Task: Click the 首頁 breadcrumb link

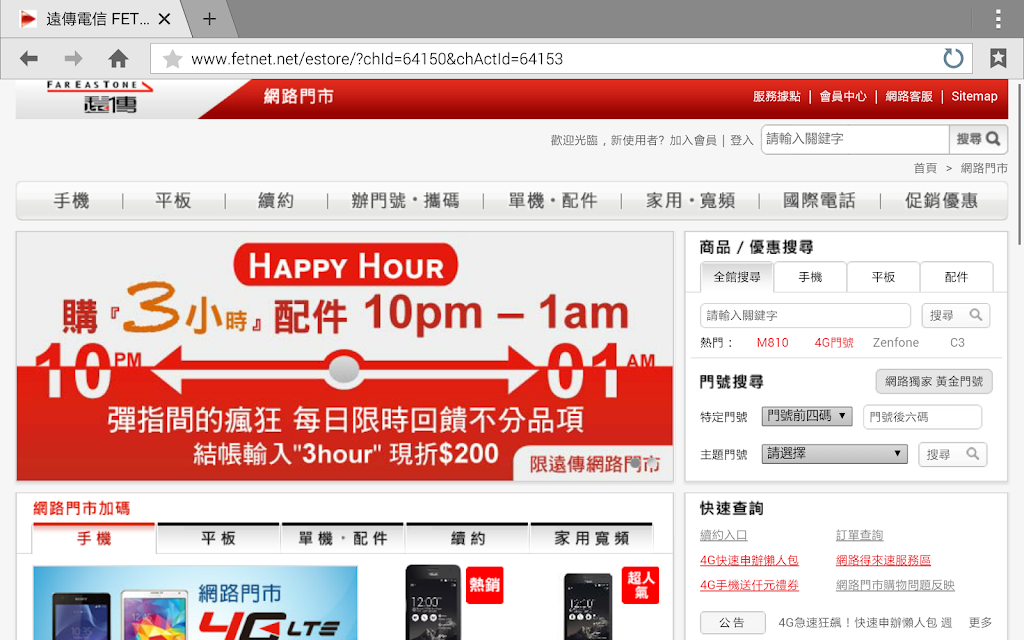Action: (x=925, y=168)
